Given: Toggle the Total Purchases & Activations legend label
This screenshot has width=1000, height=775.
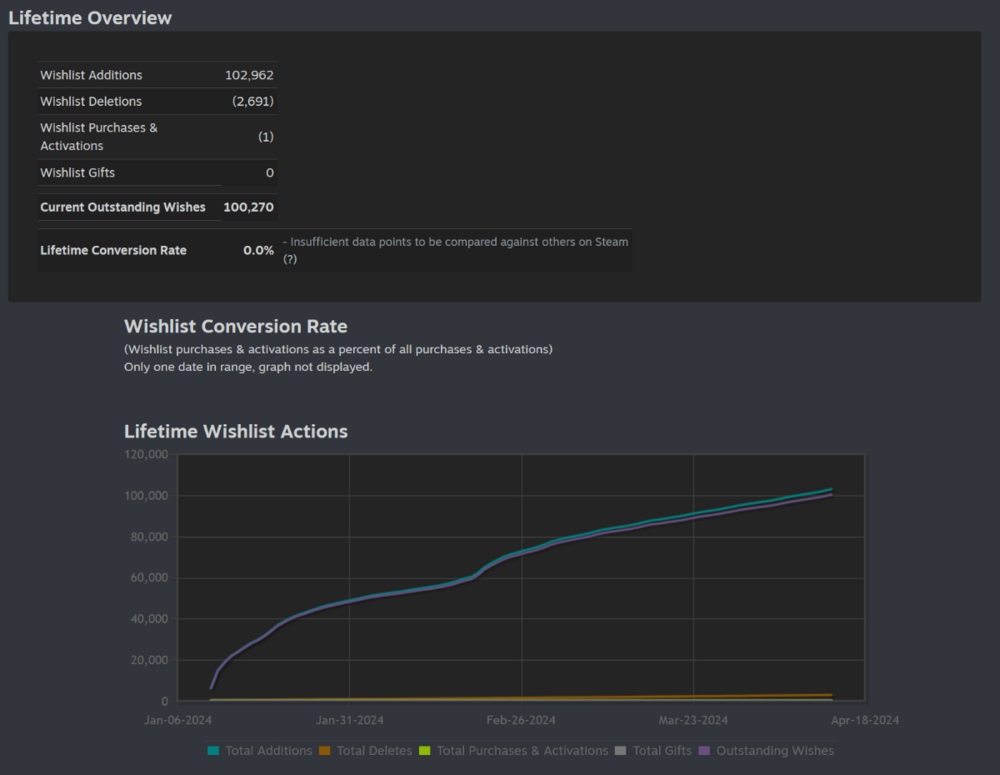Looking at the screenshot, I should pos(522,751).
